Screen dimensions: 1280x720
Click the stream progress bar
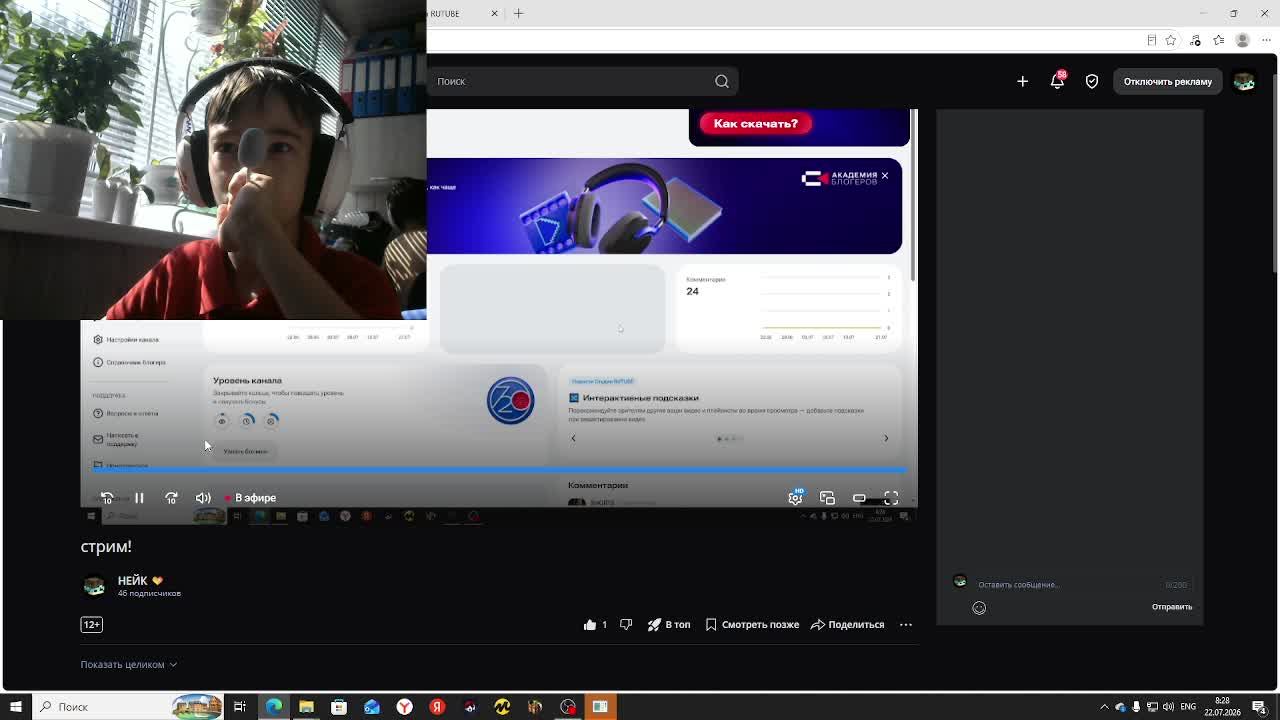(499, 469)
